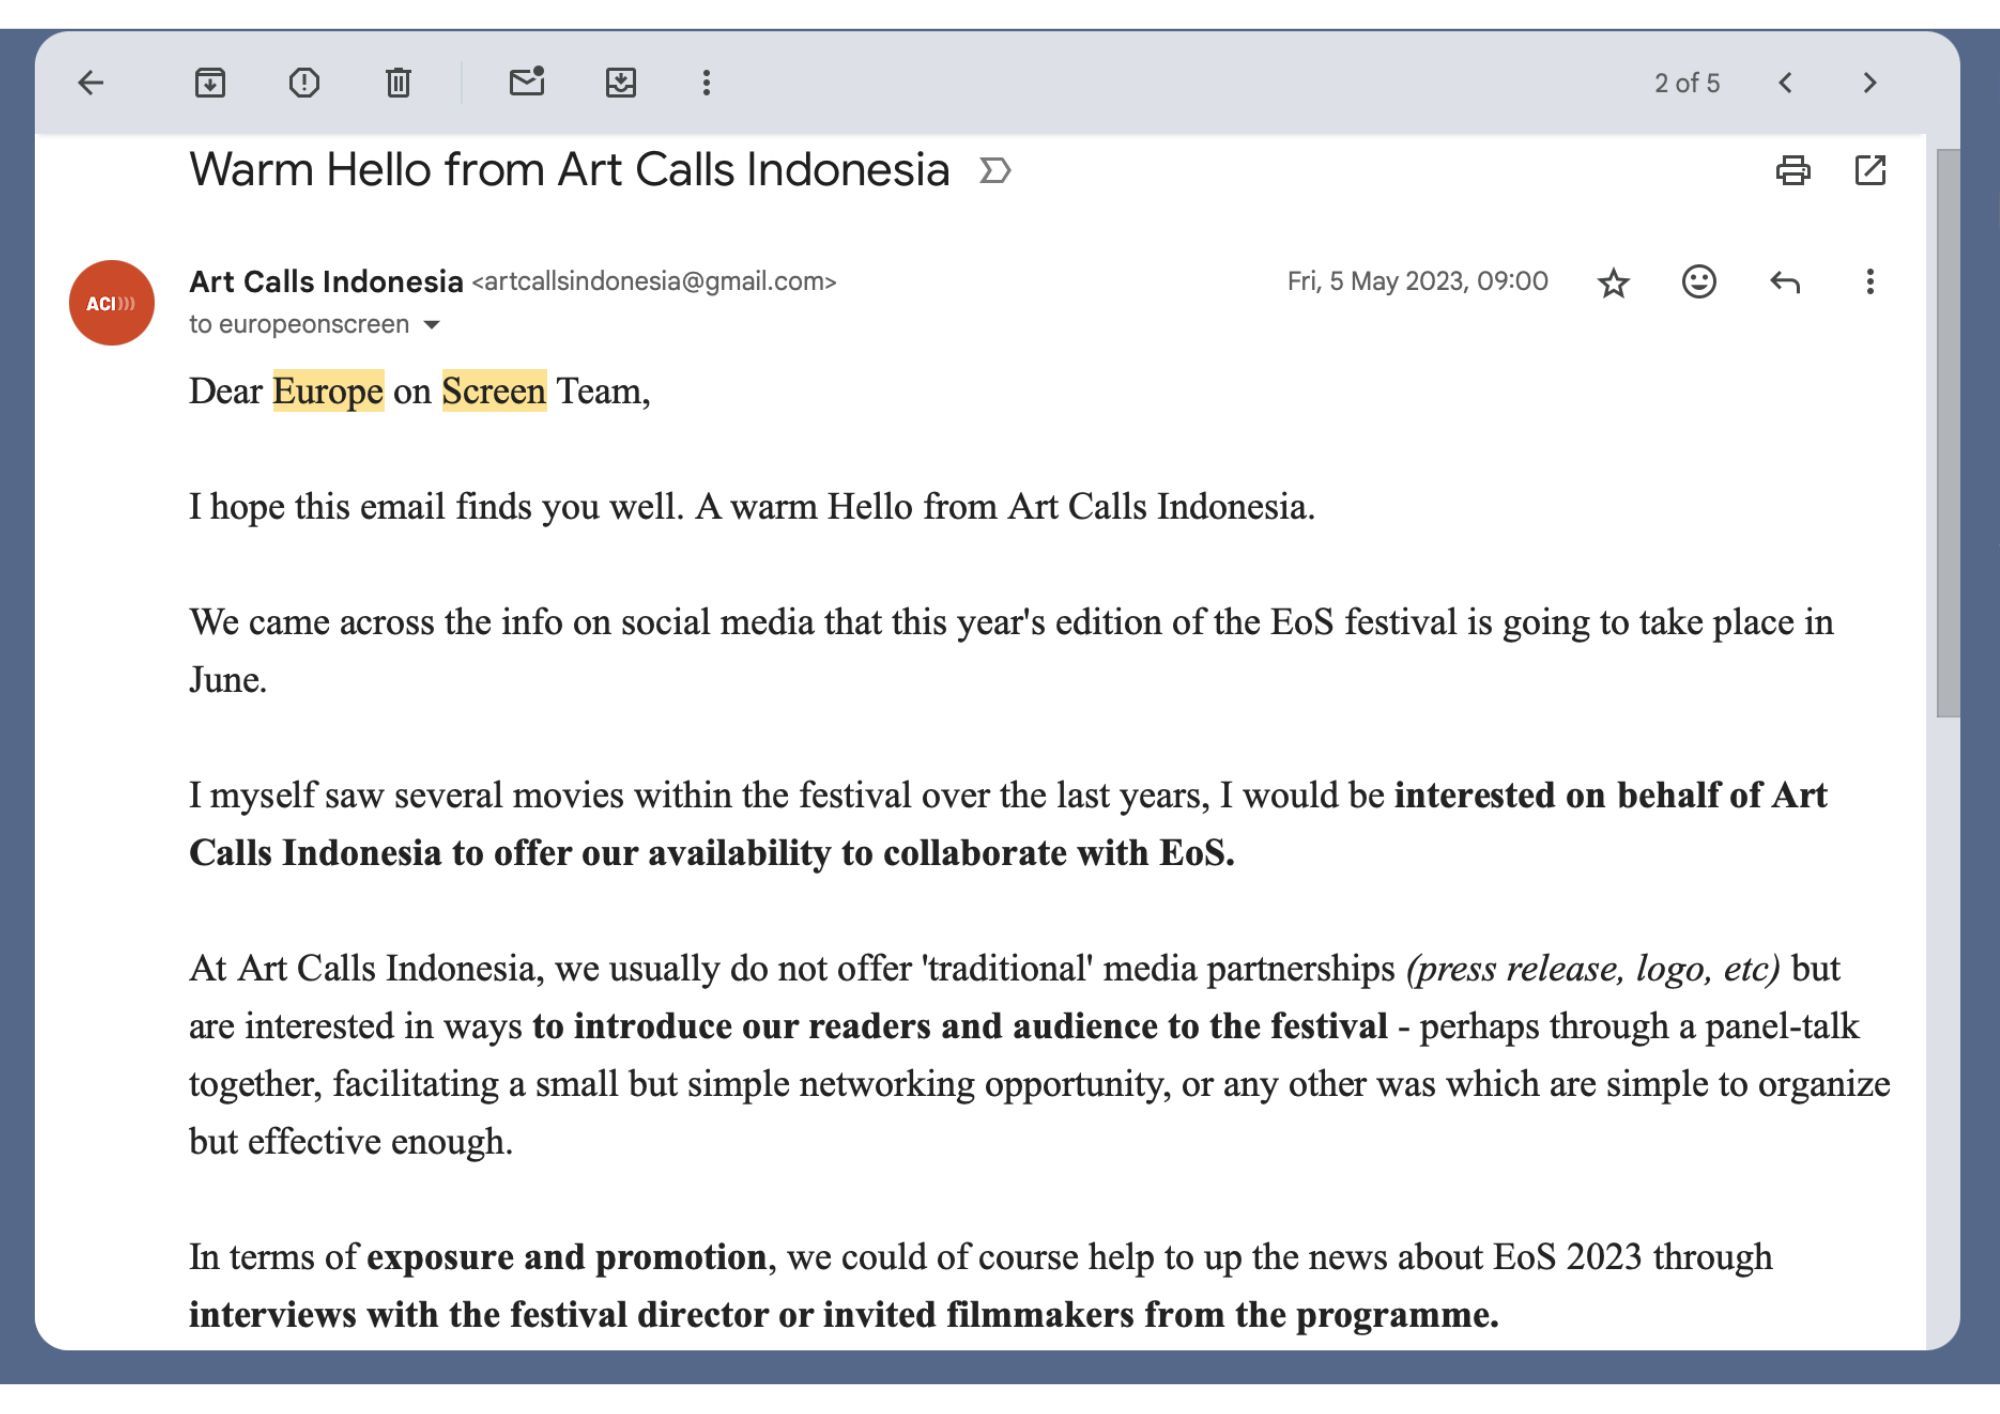Report this email as spam

(x=304, y=83)
